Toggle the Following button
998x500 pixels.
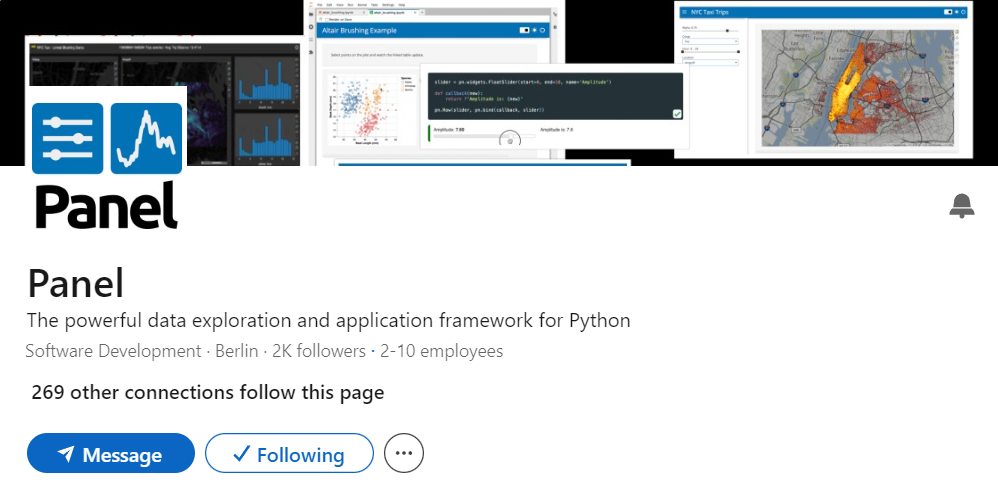pyautogui.click(x=289, y=454)
